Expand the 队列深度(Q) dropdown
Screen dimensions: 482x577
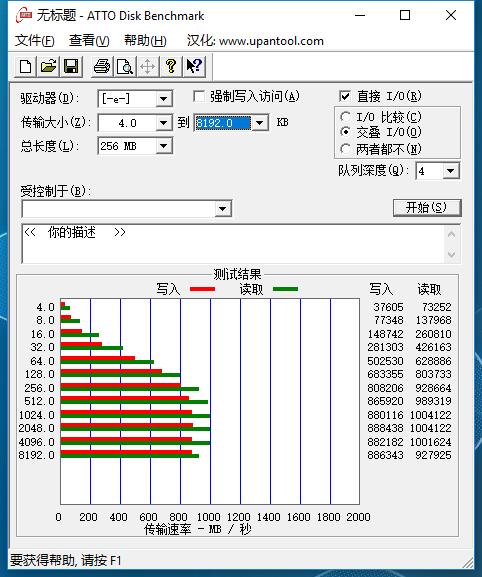[x=450, y=171]
